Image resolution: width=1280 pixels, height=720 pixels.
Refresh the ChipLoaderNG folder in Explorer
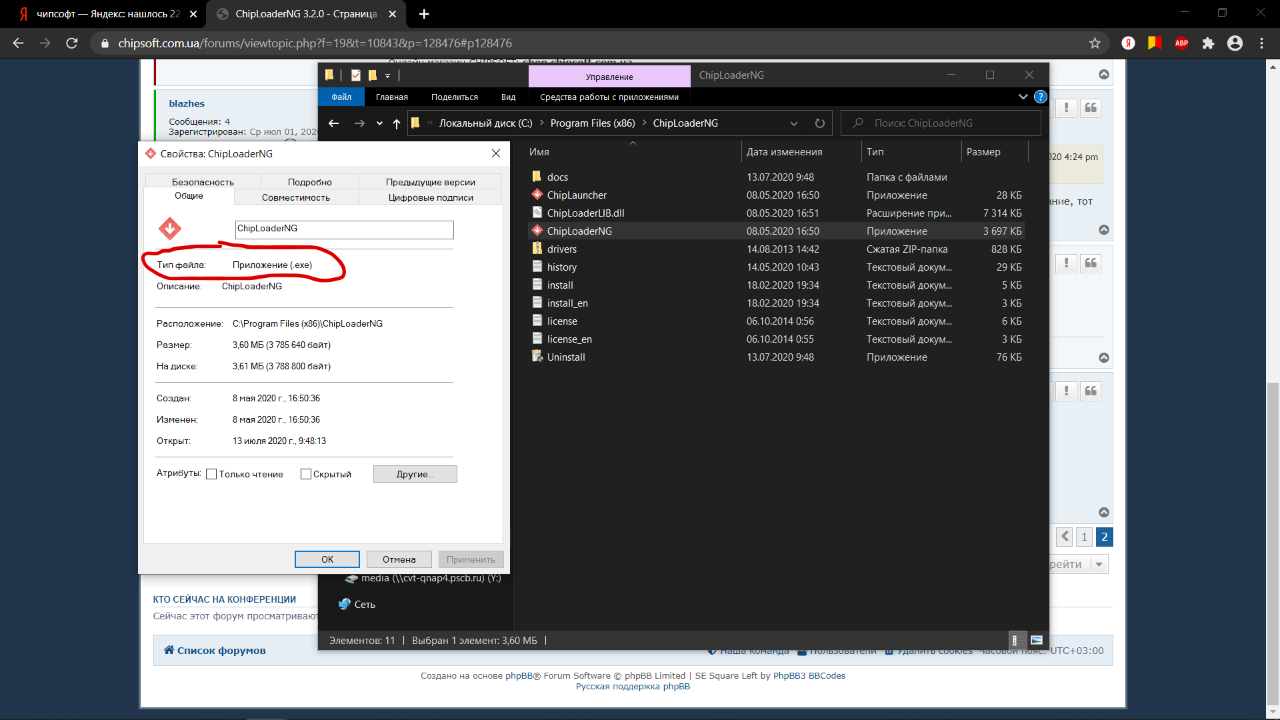(820, 123)
